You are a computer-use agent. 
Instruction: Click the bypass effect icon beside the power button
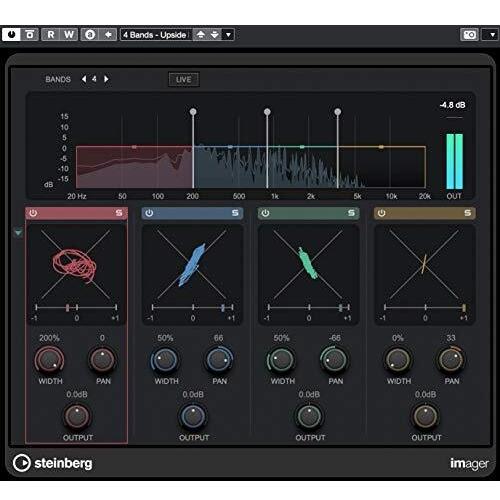pyautogui.click(x=30, y=34)
